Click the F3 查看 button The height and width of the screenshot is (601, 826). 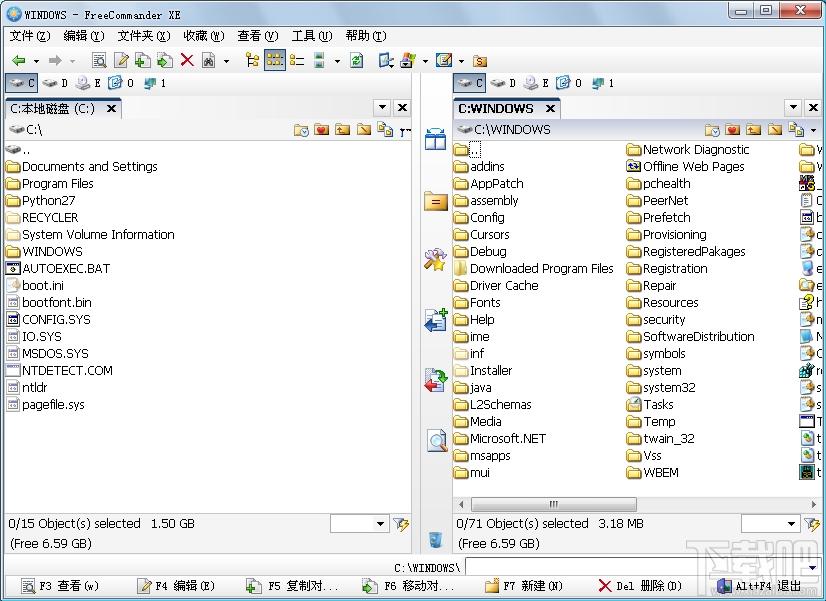60,586
